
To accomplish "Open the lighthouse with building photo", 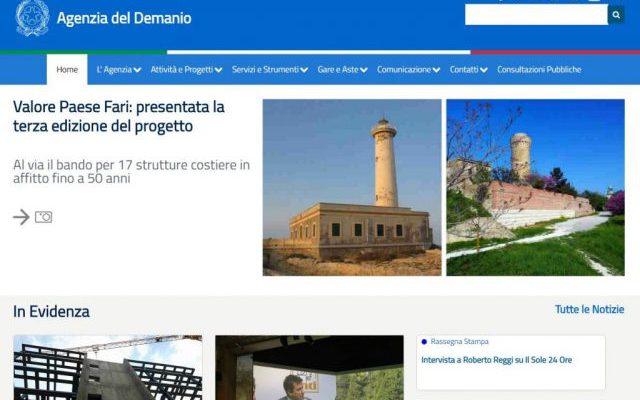I will point(352,187).
